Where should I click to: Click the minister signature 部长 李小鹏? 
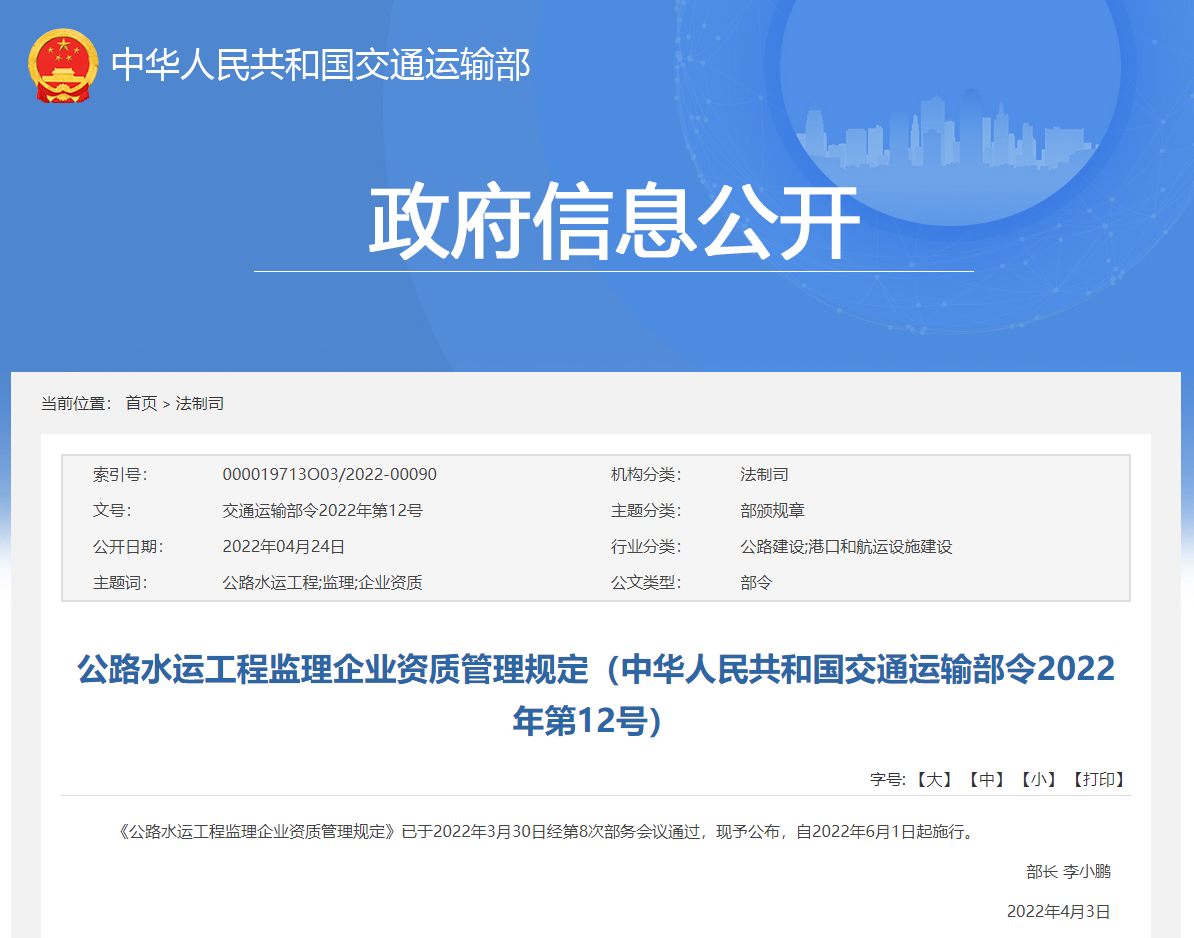coord(1068,871)
